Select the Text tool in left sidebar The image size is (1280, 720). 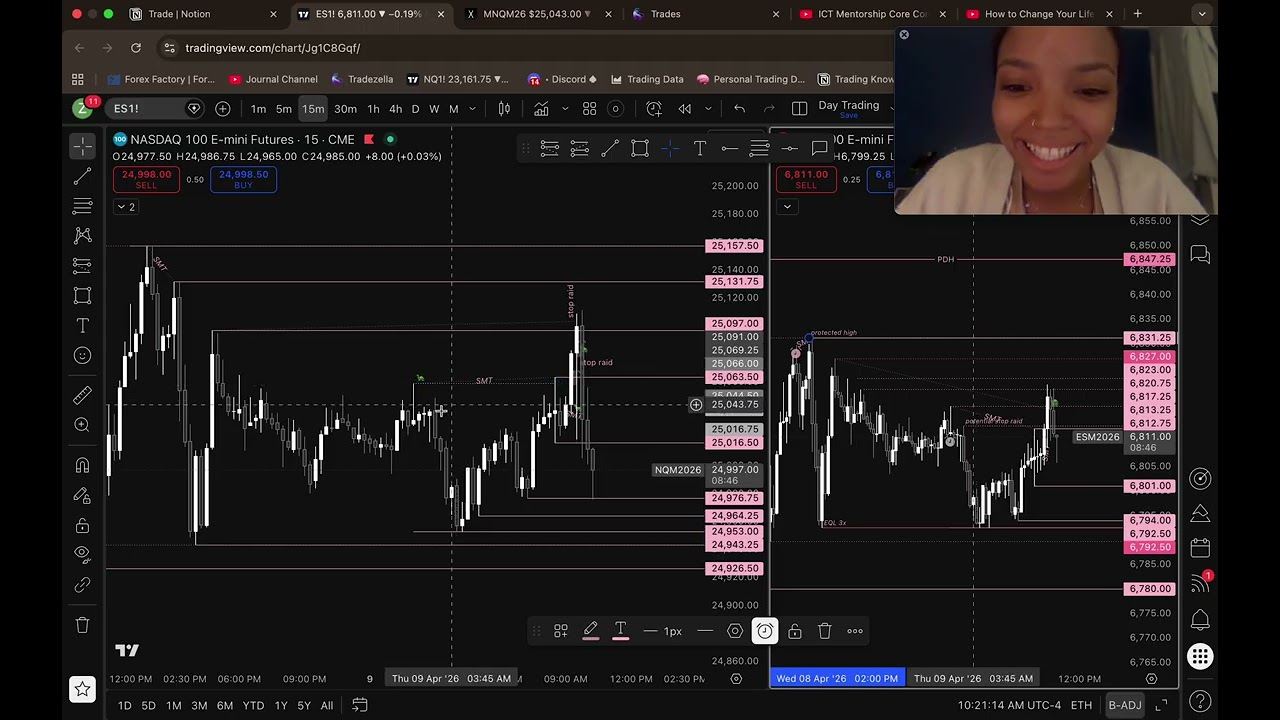pos(82,326)
